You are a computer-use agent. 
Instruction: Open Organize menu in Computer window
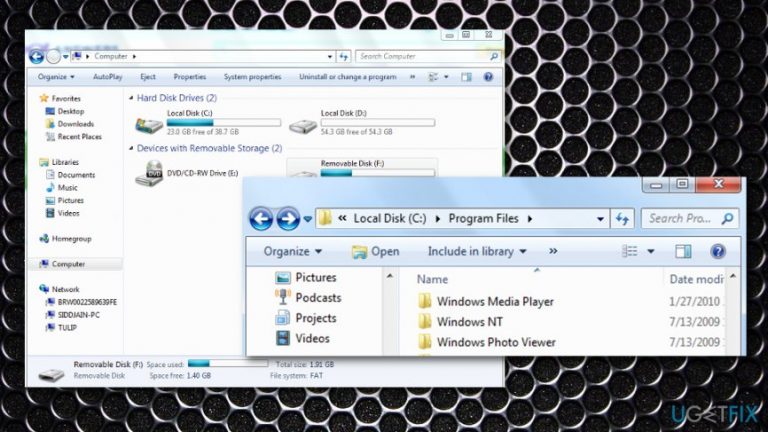56,77
